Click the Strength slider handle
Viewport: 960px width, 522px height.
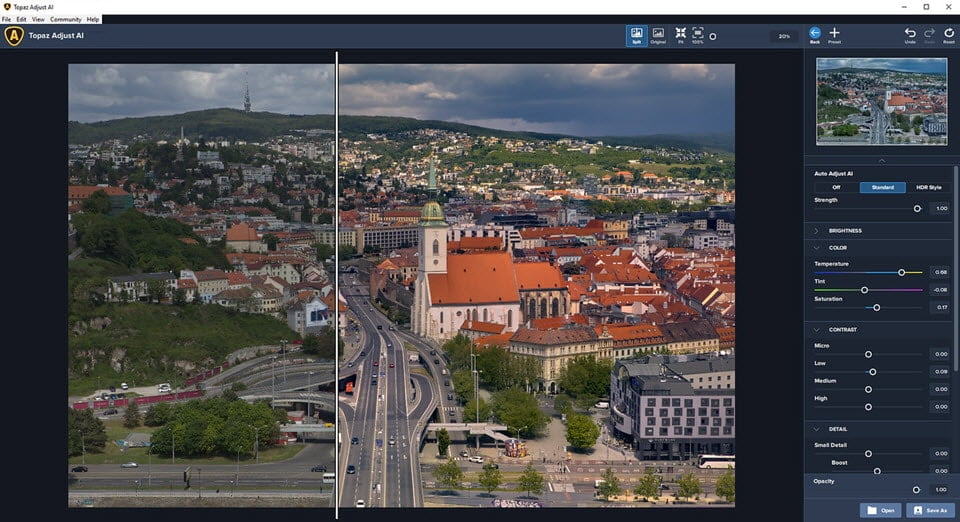pos(917,209)
